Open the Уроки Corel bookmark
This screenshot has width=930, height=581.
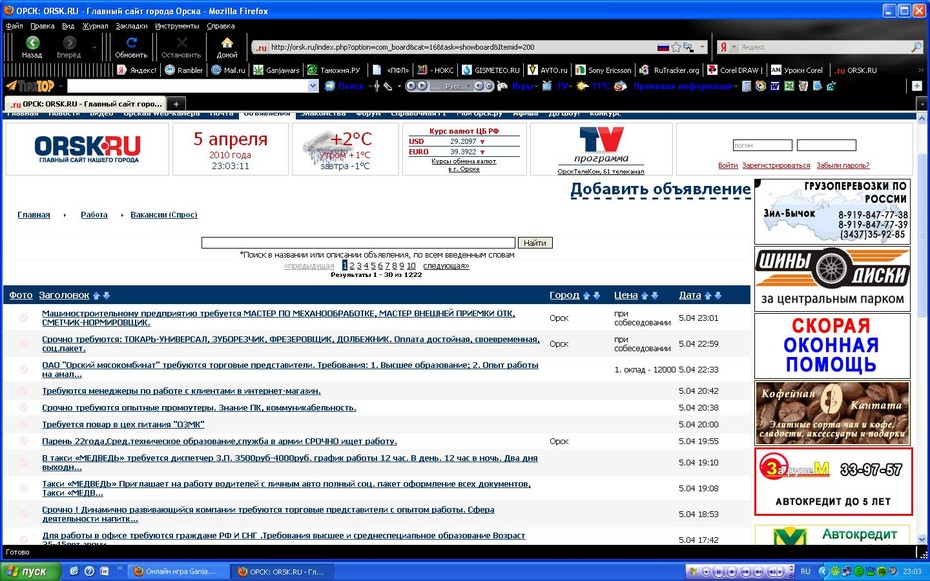tap(797, 70)
